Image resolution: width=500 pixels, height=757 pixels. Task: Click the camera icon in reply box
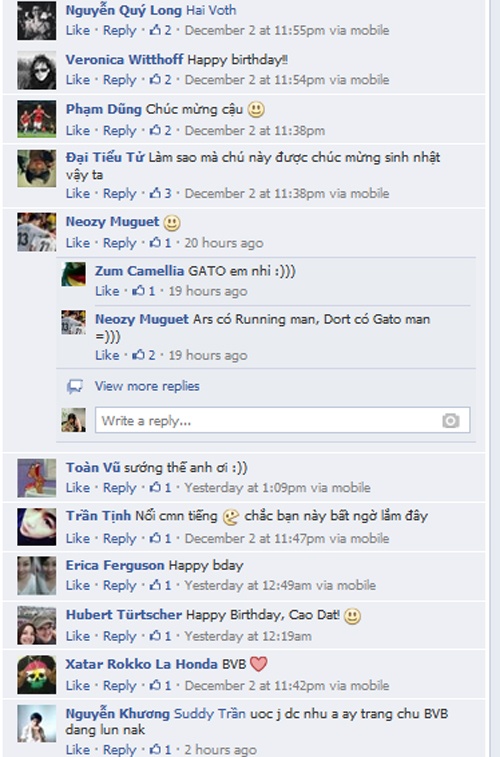(450, 421)
